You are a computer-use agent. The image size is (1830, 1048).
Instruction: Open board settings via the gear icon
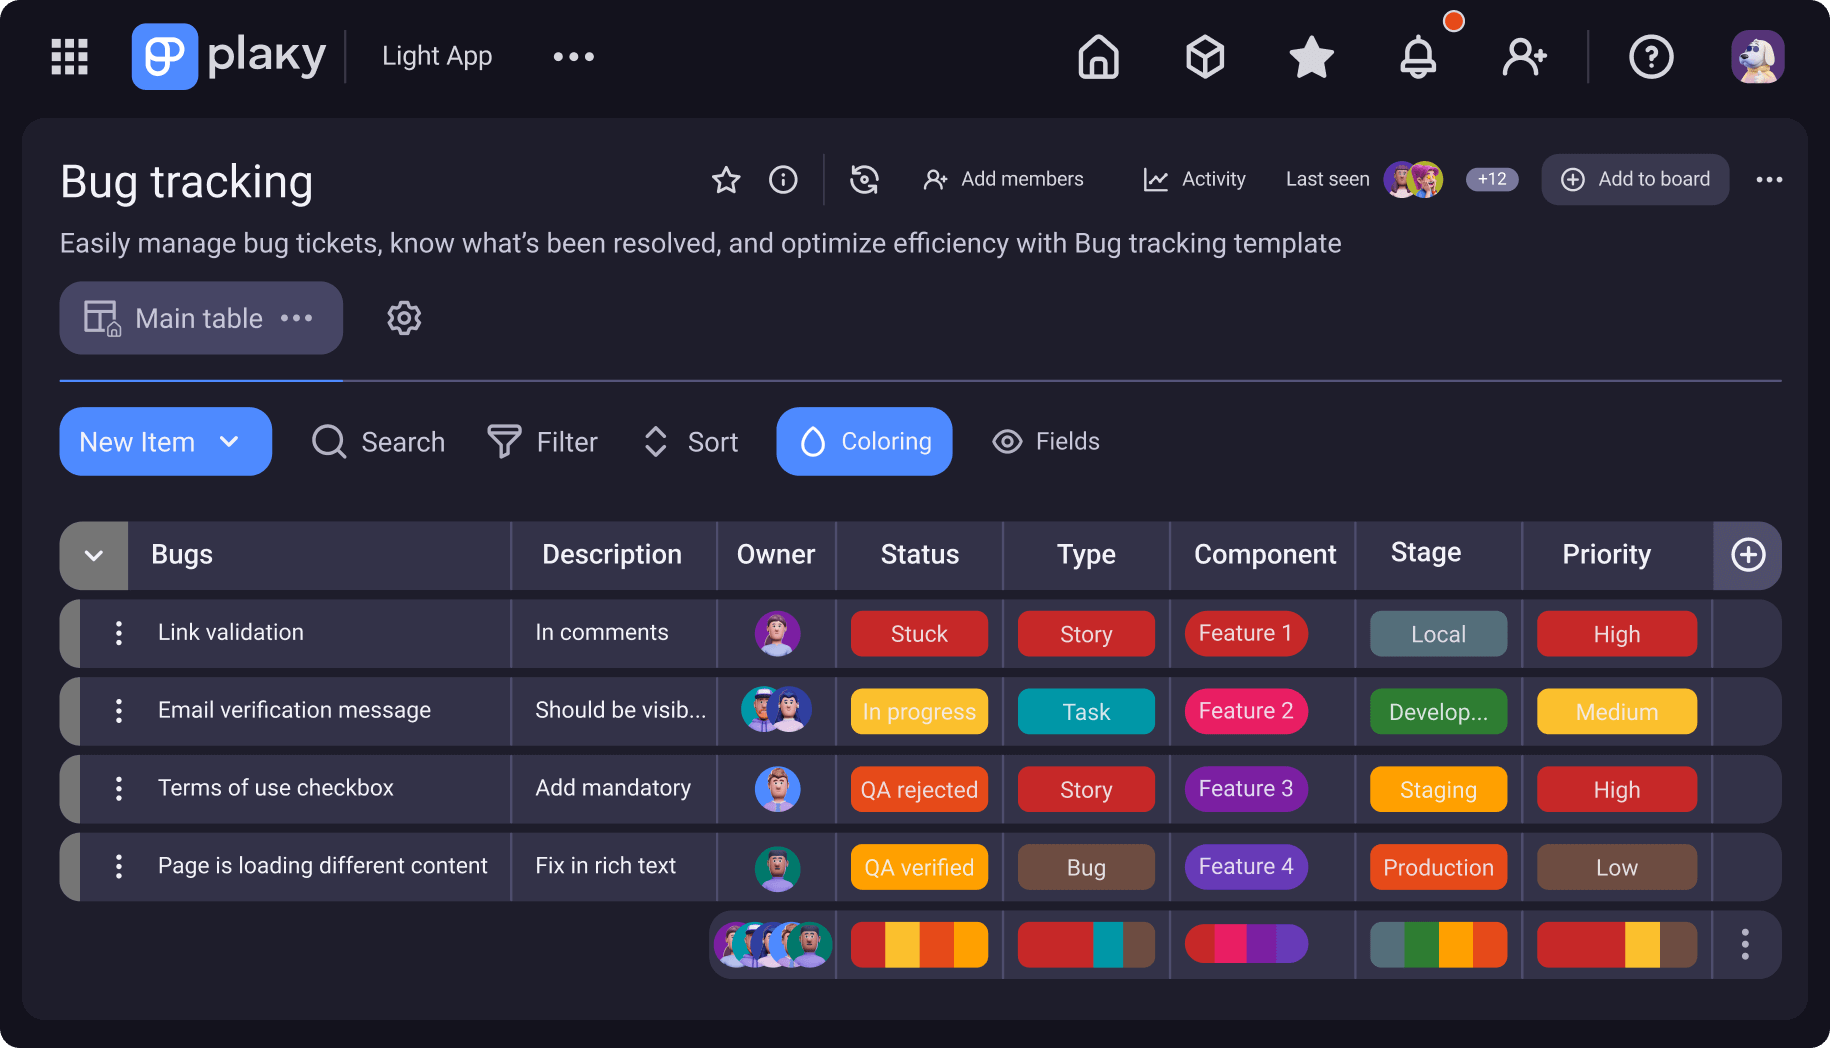(404, 318)
